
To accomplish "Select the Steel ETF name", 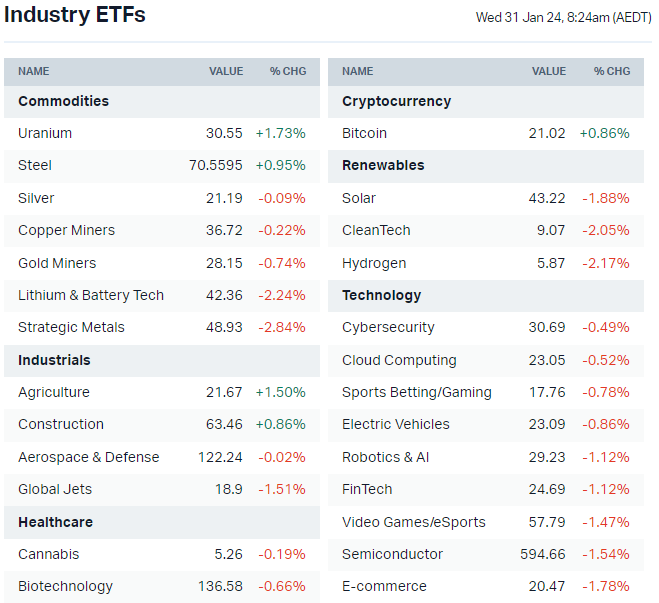I will pyautogui.click(x=35, y=165).
